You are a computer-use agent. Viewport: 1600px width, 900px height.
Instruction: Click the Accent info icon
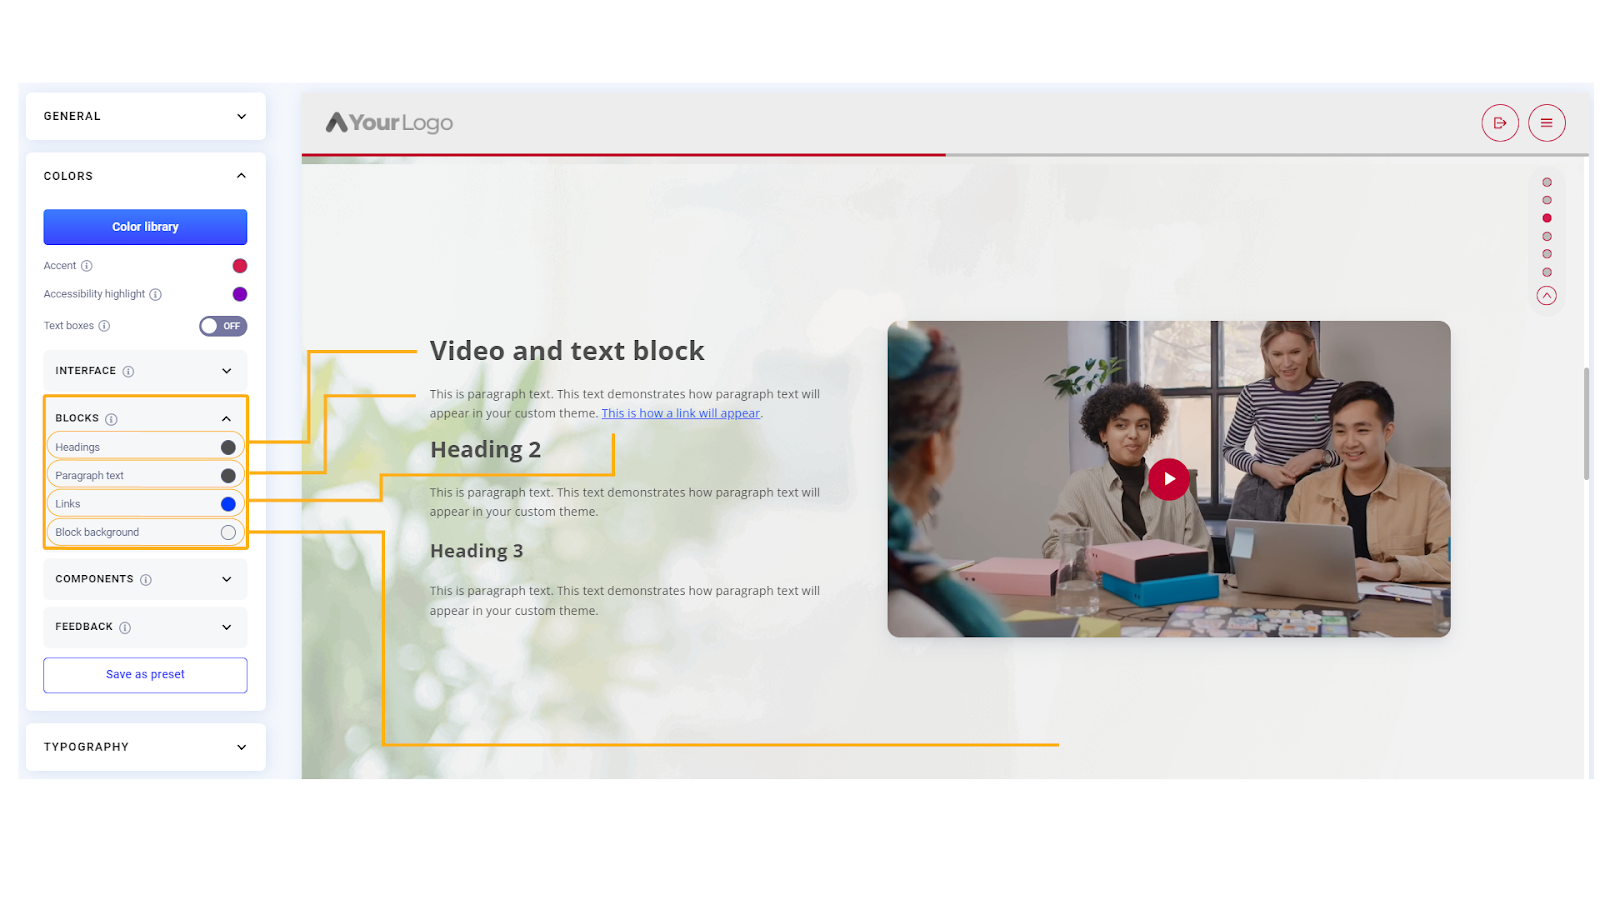(87, 266)
